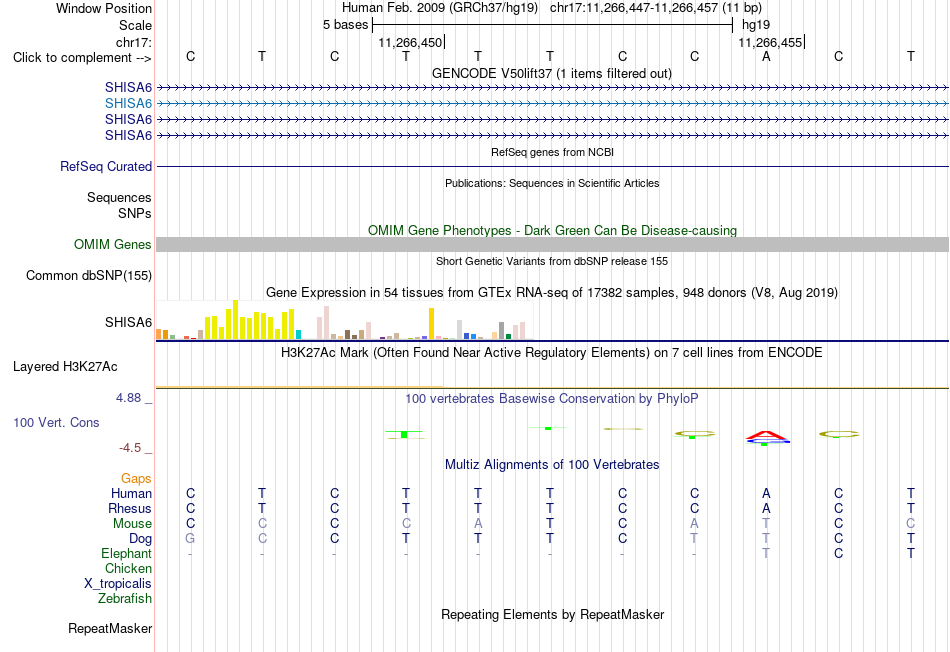This screenshot has height=652, width=950.
Task: Click the orange "Gaps" label
Action: [136, 479]
